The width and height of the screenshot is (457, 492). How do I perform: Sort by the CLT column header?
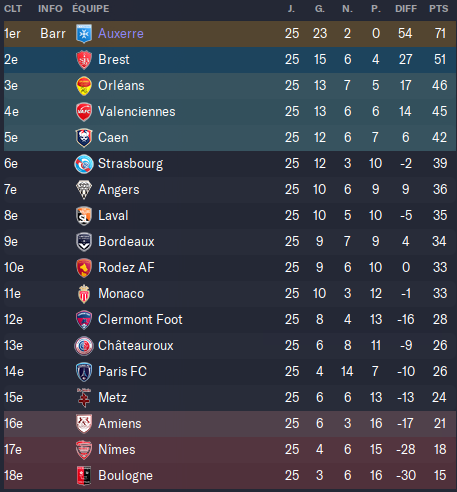click(x=13, y=9)
